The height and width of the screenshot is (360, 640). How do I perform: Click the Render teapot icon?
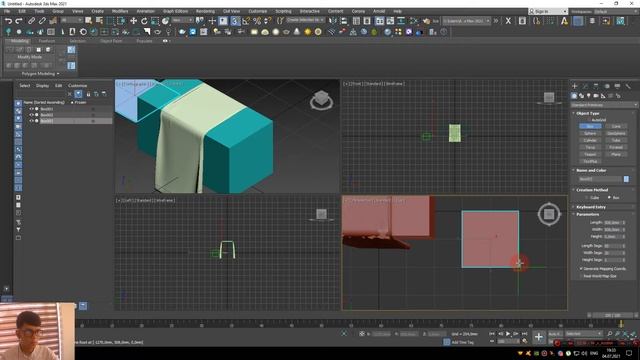click(426, 21)
